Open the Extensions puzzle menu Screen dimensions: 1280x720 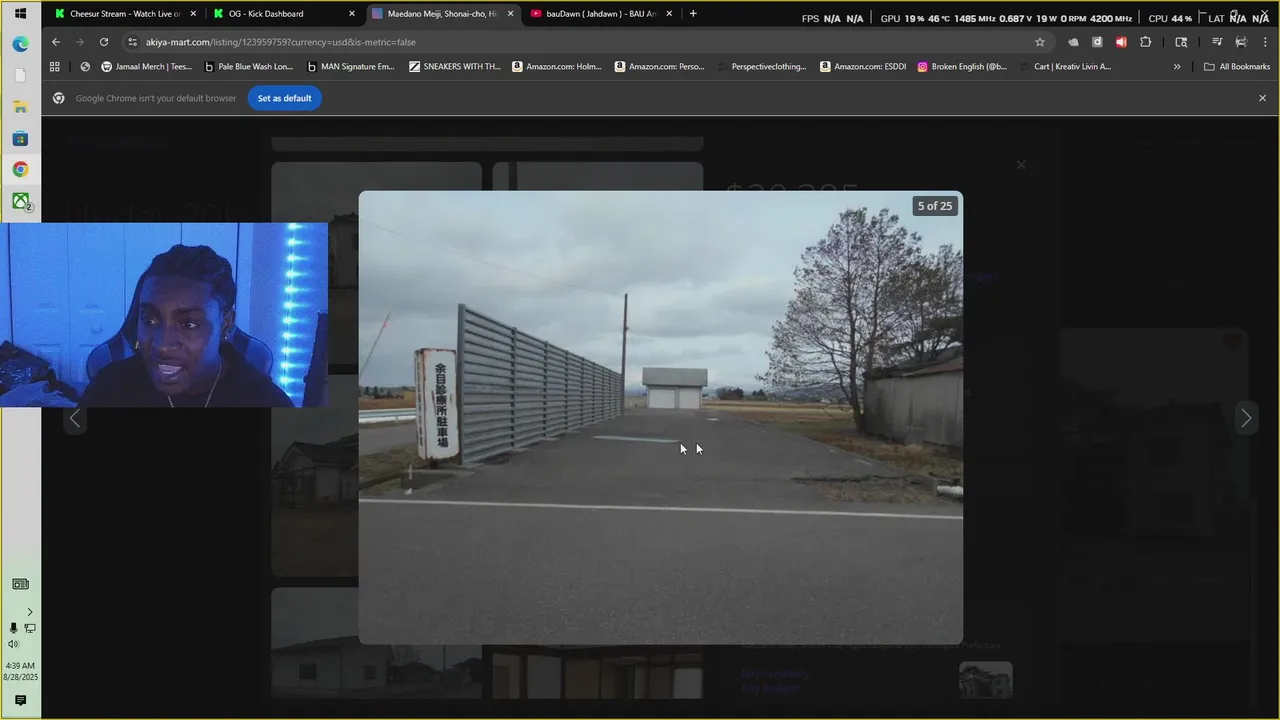[x=1146, y=42]
